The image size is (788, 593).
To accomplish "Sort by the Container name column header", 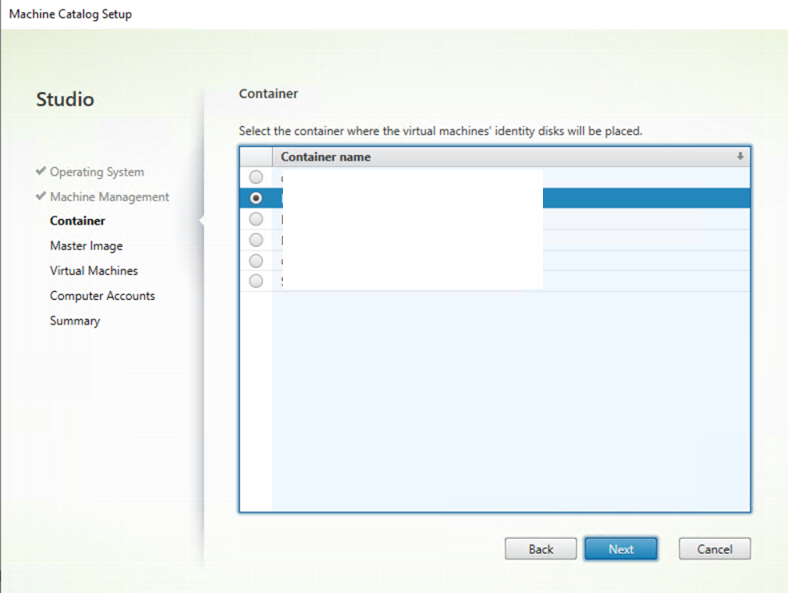I will [326, 157].
